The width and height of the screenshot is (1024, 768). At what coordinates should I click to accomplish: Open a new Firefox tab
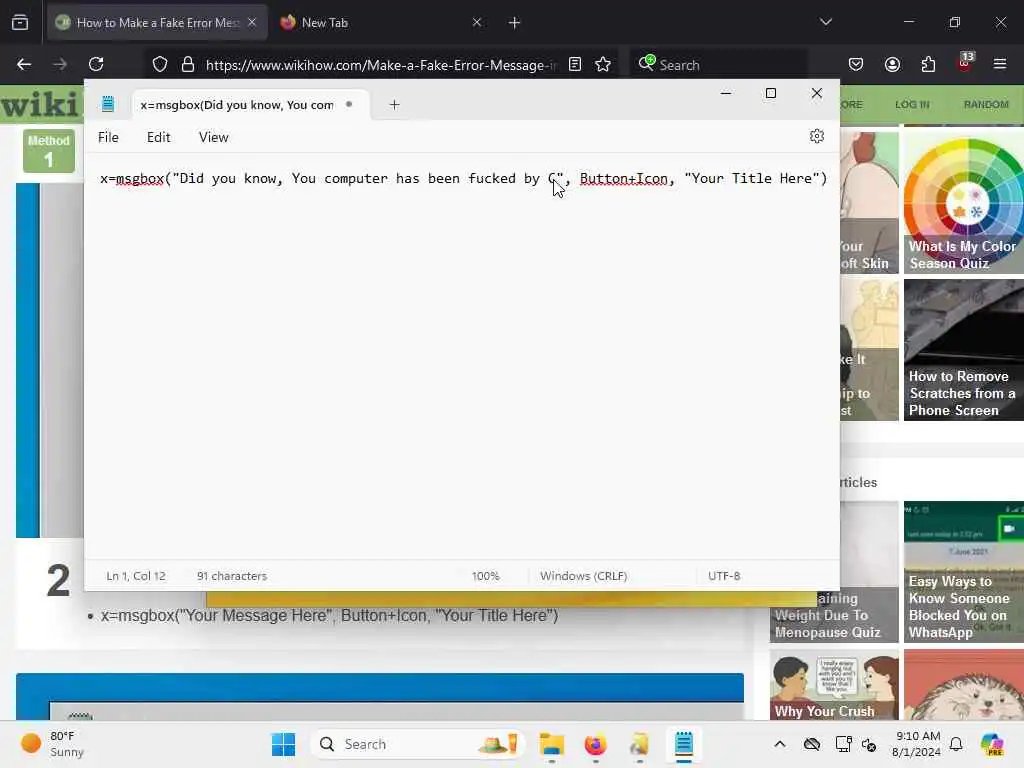(x=515, y=22)
